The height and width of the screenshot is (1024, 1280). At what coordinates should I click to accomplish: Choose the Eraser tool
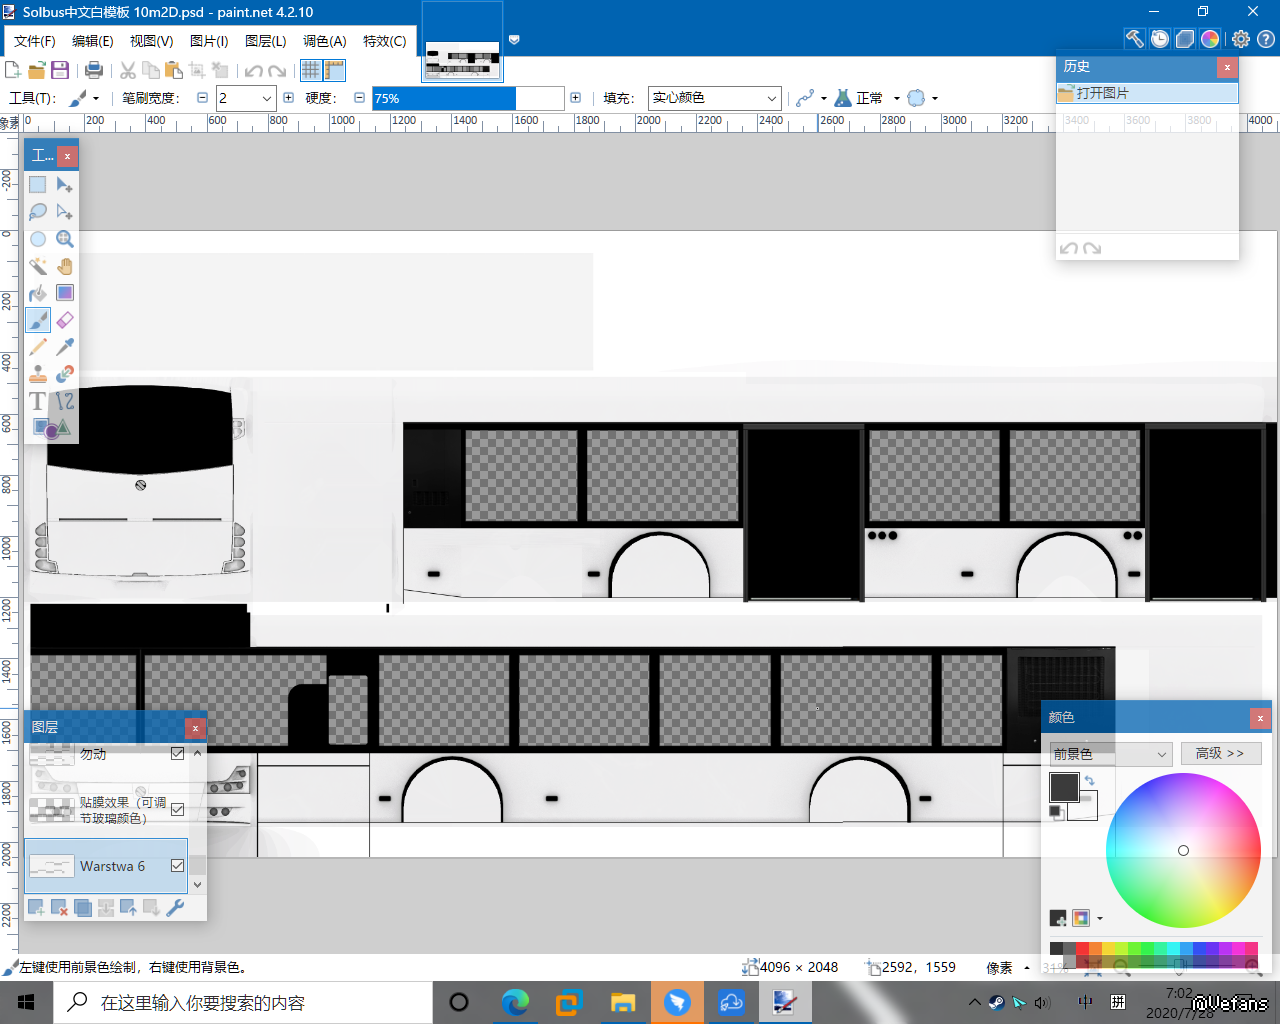click(65, 320)
